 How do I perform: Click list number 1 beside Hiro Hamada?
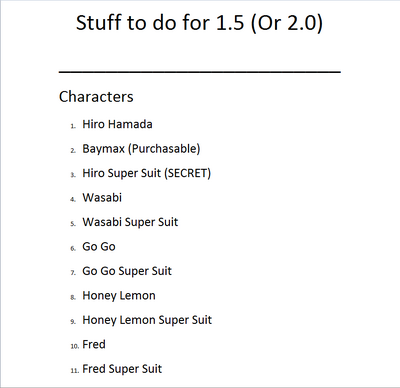(73, 126)
